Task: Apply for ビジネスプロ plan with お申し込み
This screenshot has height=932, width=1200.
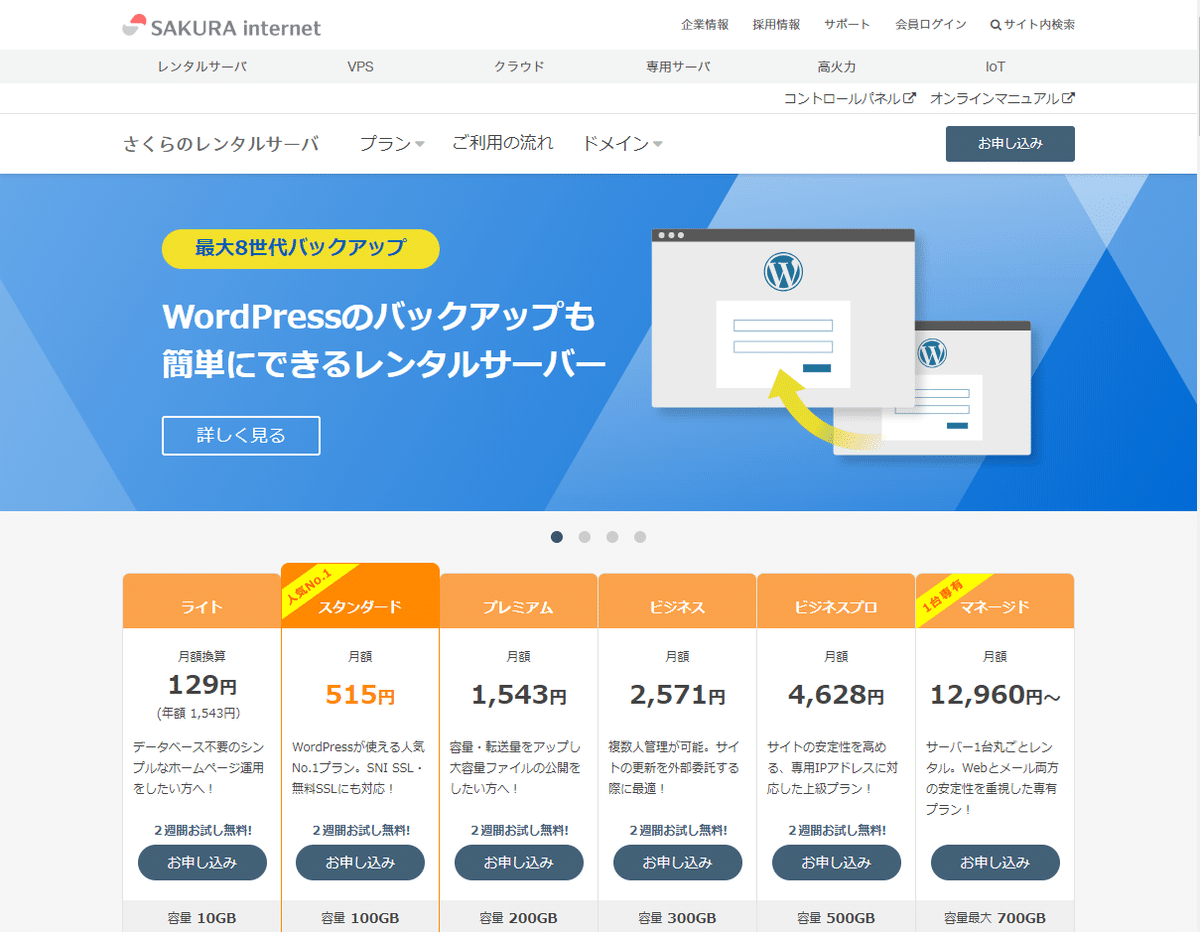Action: point(836,862)
